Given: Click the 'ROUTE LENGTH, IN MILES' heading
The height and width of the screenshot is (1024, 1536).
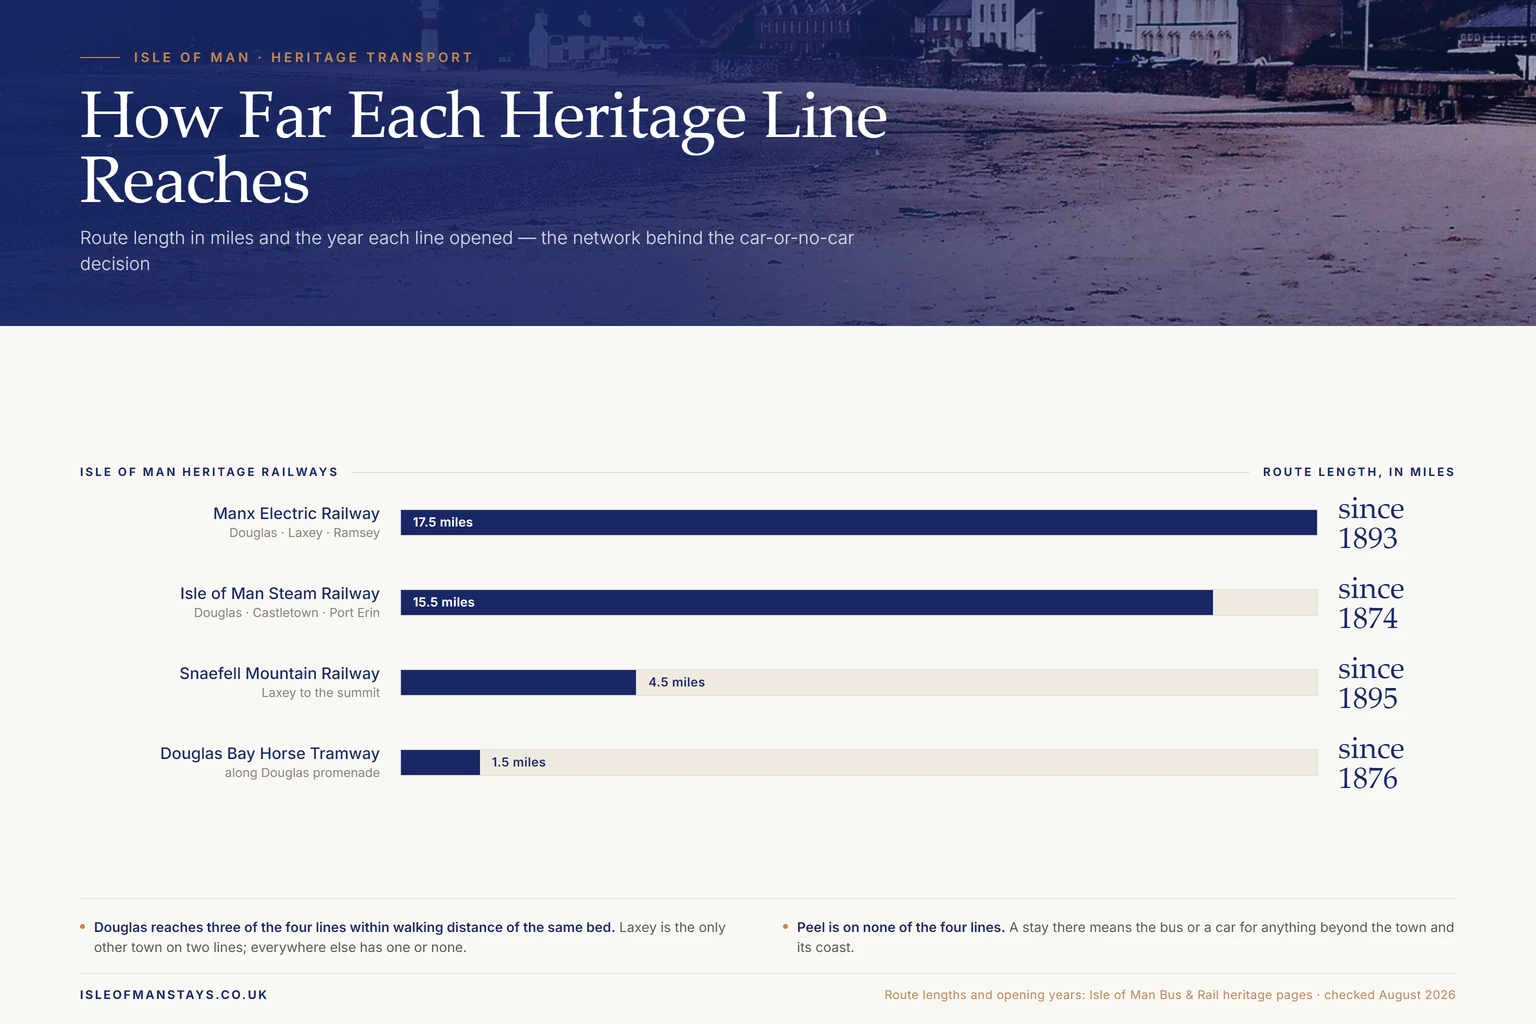Looking at the screenshot, I should tap(1359, 472).
